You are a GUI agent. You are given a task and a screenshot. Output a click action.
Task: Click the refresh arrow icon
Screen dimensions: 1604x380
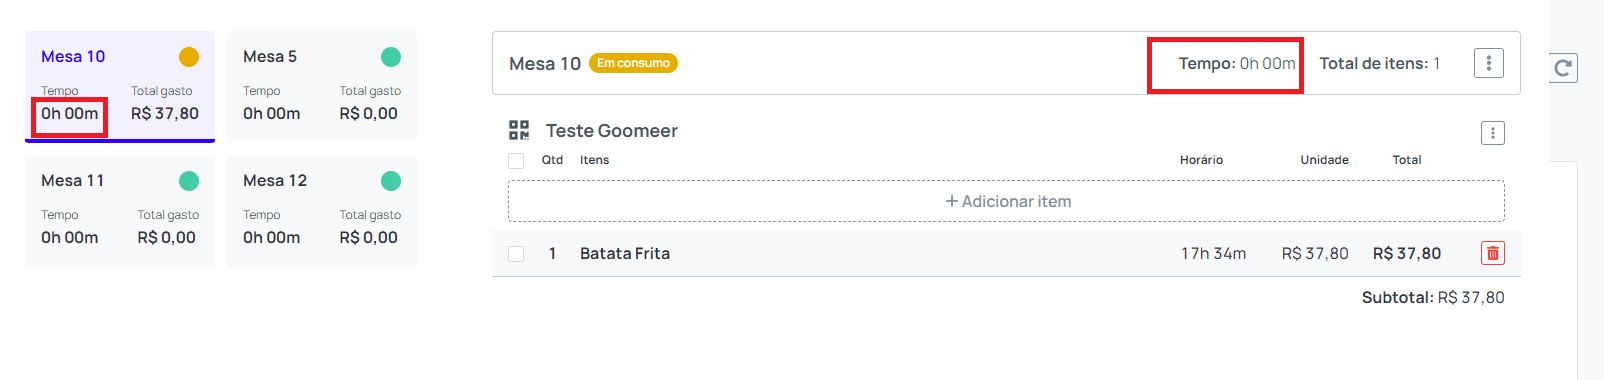pos(1563,68)
